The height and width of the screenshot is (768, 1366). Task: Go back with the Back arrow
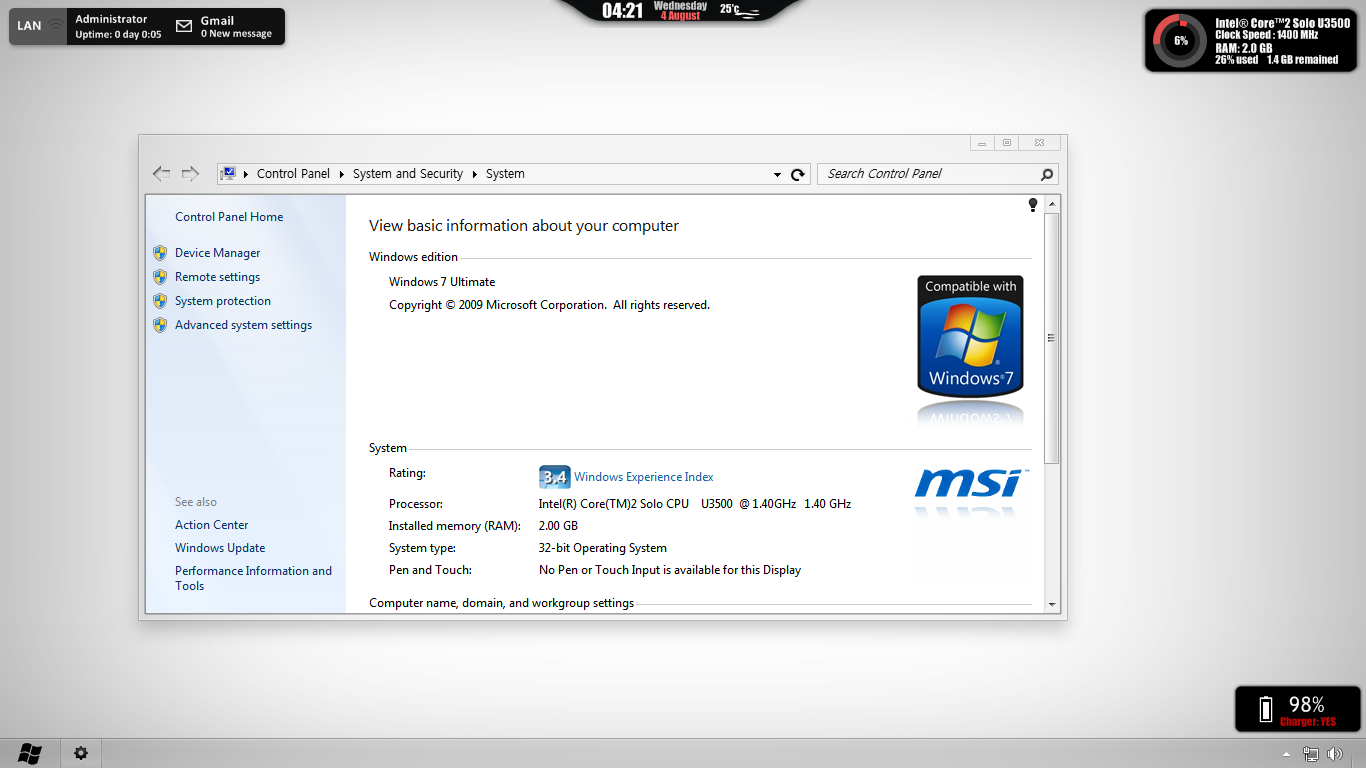161,174
